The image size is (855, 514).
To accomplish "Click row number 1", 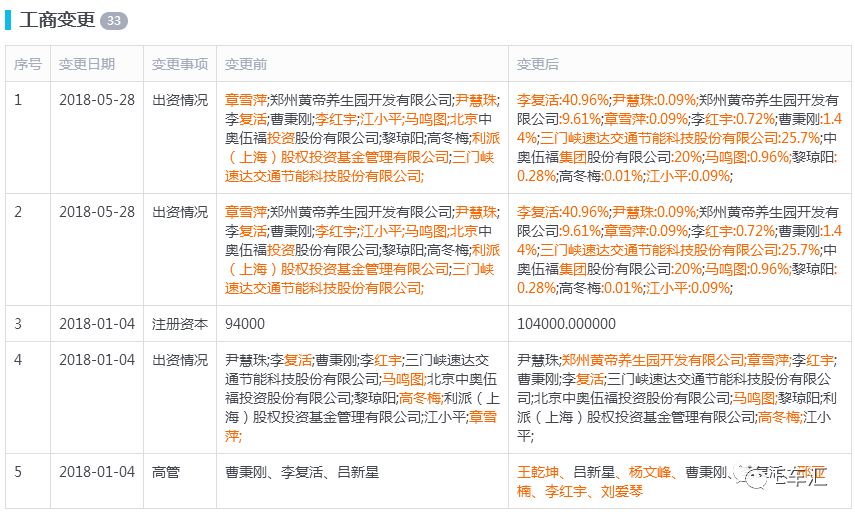I will [18, 100].
